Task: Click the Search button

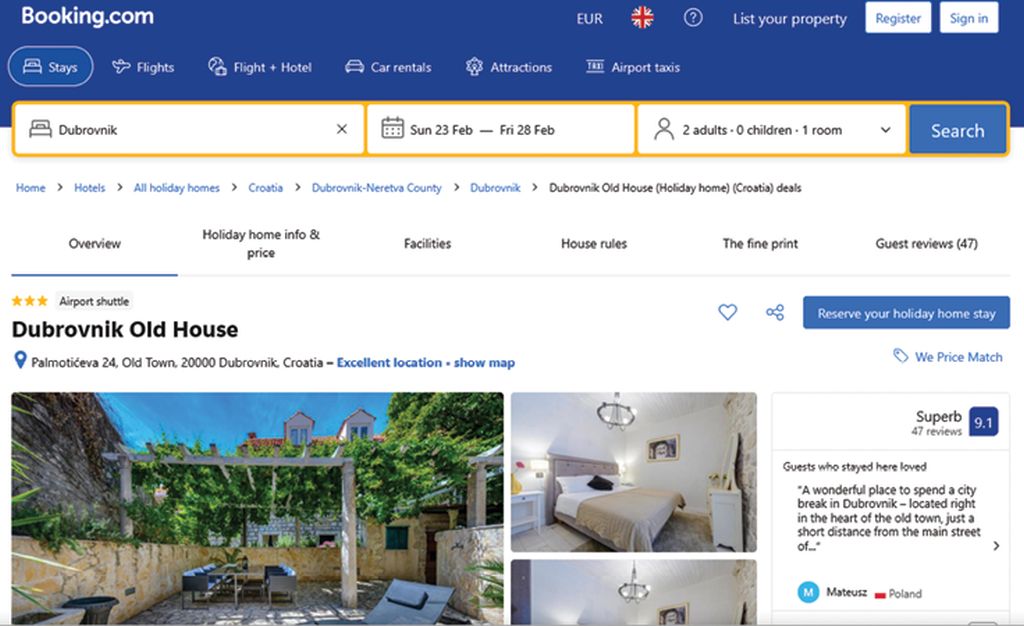Action: pos(957,130)
